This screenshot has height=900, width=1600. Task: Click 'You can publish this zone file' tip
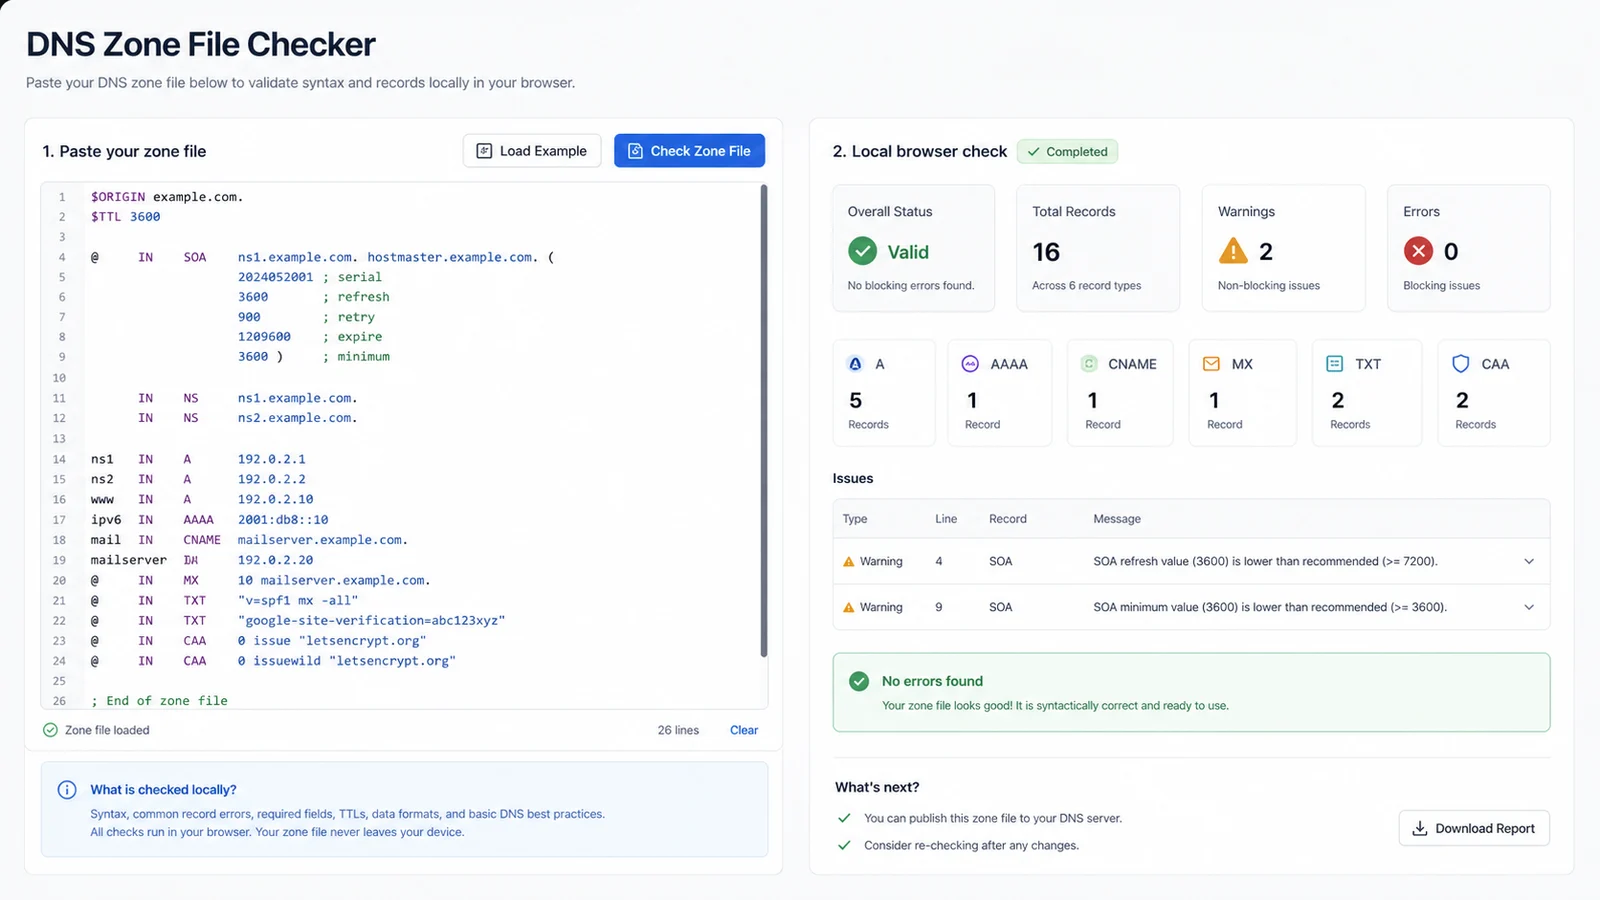pyautogui.click(x=993, y=818)
